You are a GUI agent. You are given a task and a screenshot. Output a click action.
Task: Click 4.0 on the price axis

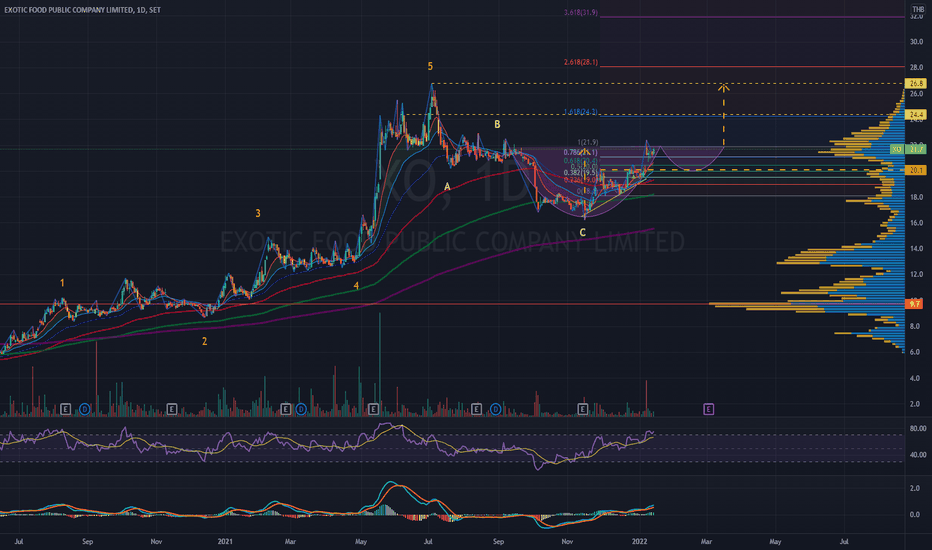click(916, 378)
